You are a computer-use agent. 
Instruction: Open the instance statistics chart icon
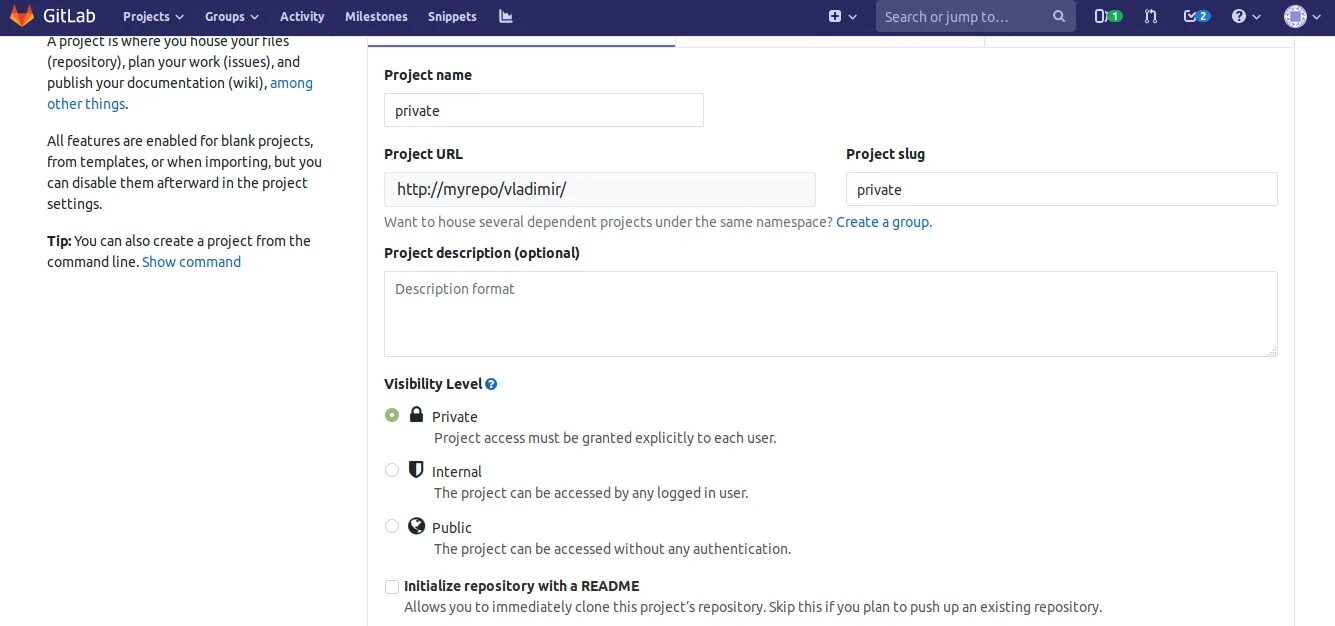click(506, 16)
